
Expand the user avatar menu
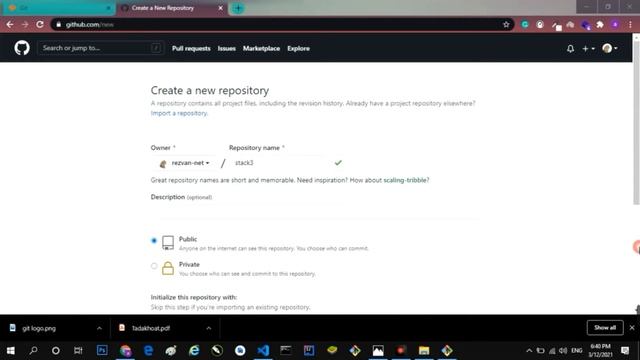(610, 49)
